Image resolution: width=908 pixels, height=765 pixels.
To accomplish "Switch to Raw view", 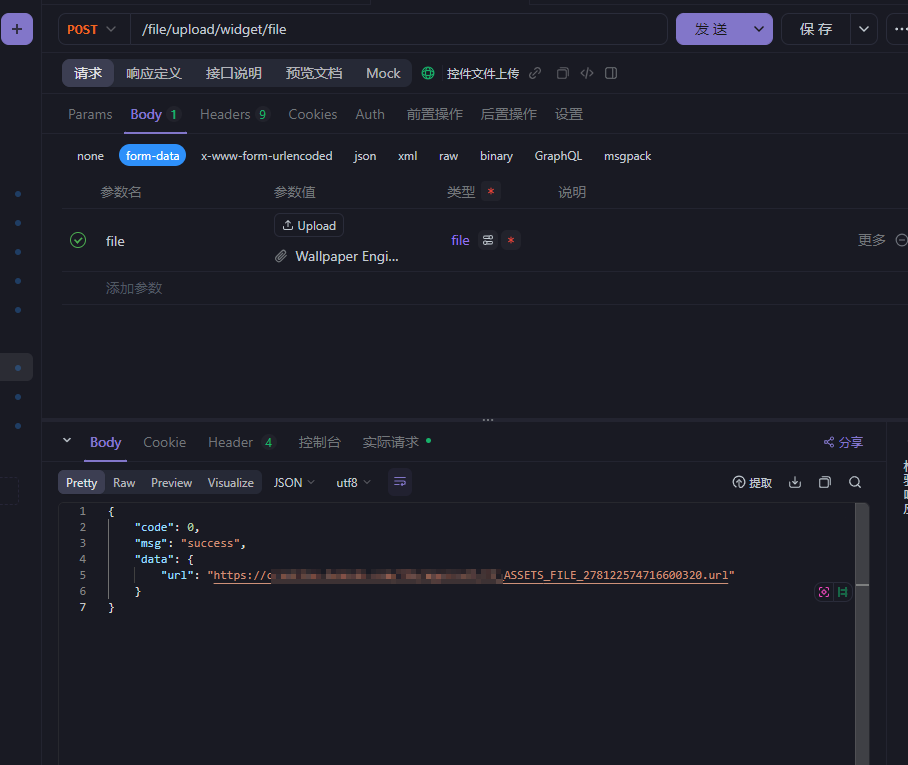I will click(124, 482).
